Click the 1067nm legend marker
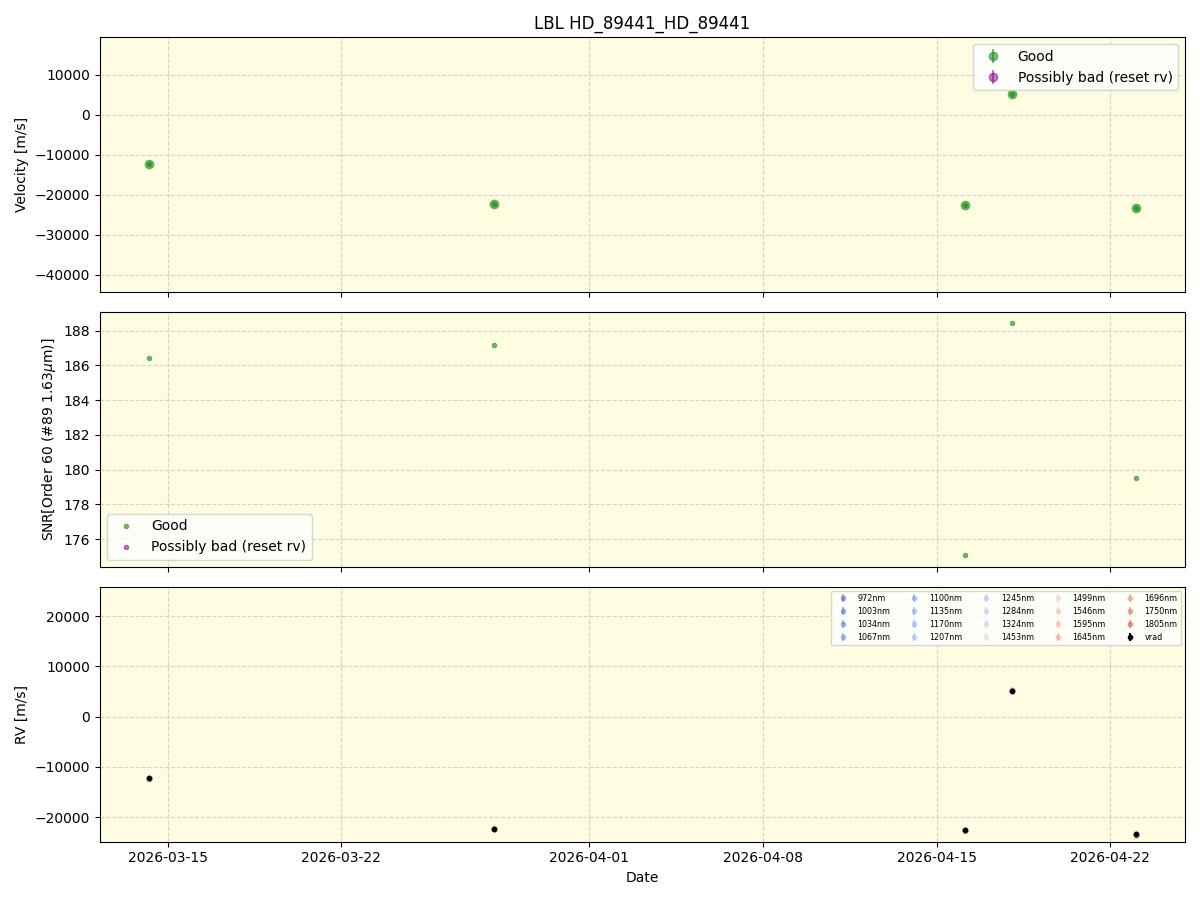This screenshot has width=1200, height=900. pyautogui.click(x=843, y=637)
